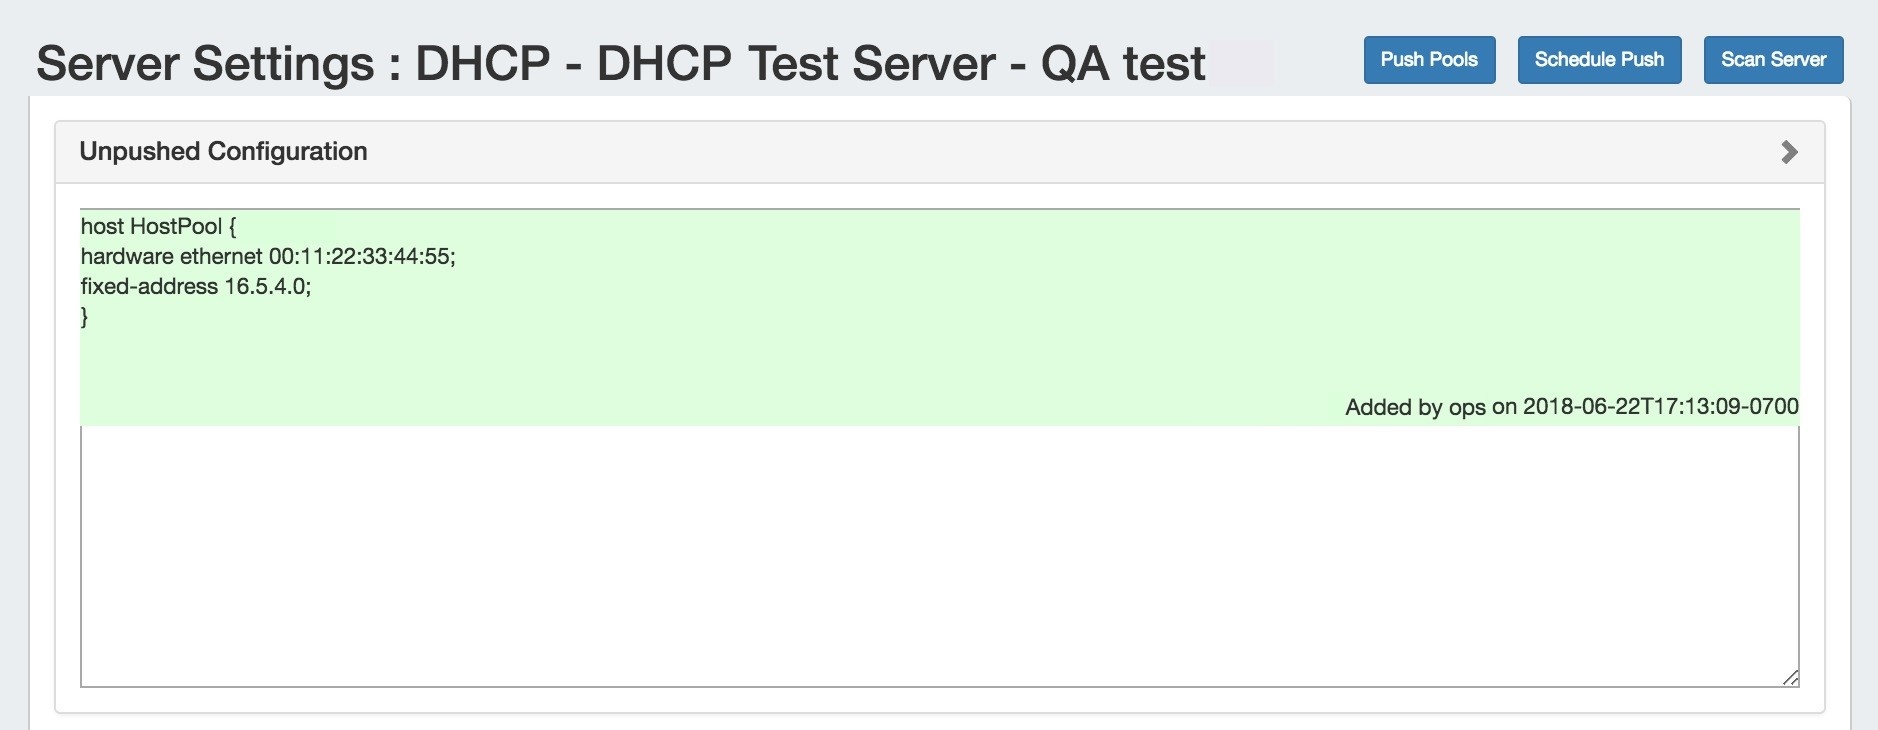Start a Scan Server operation
1878x730 pixels.
click(1773, 60)
